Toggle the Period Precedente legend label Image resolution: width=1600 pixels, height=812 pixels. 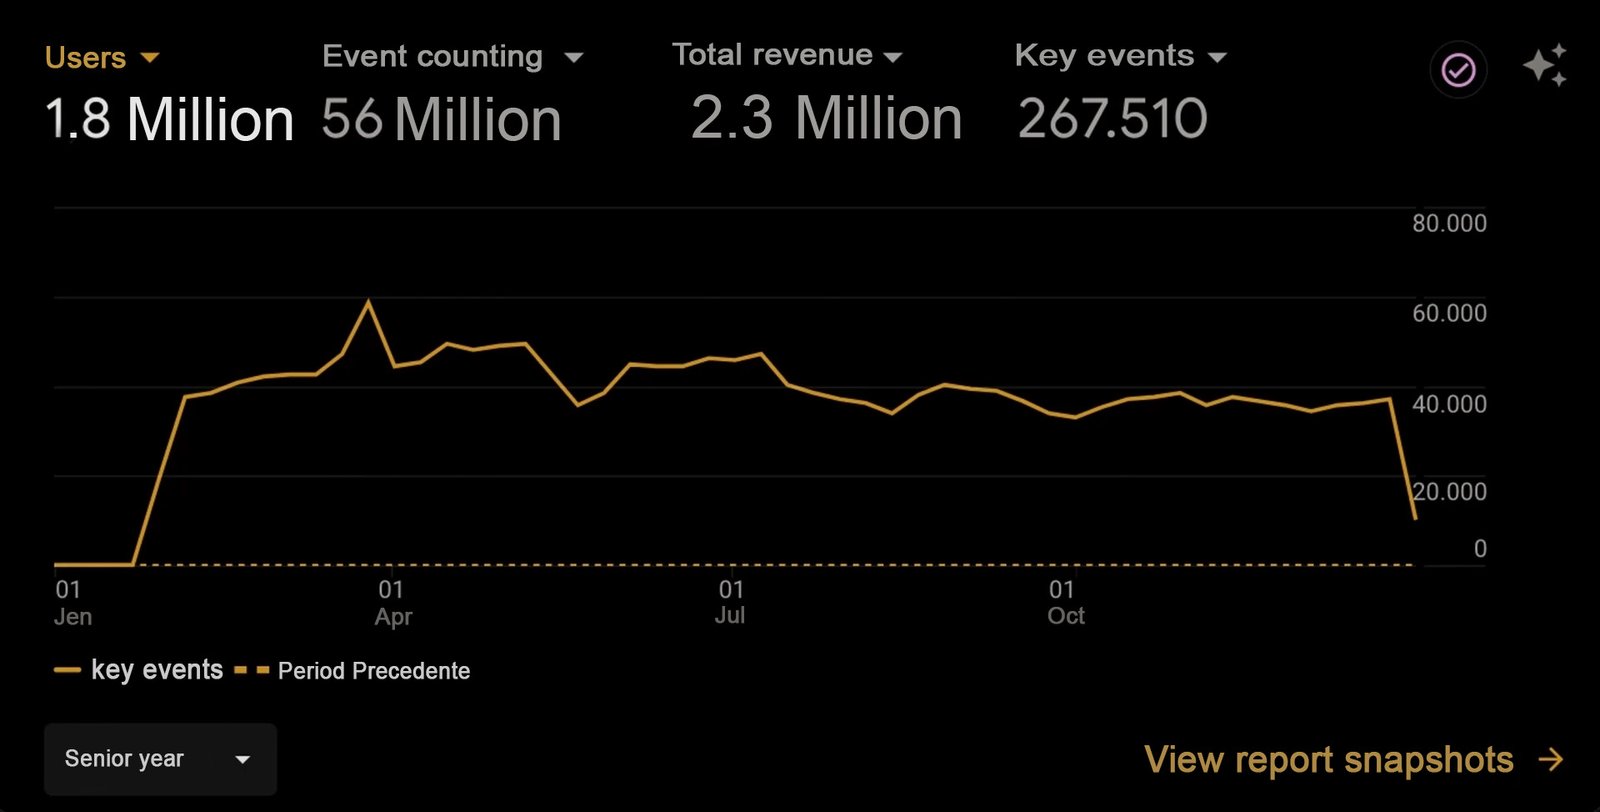tap(374, 671)
